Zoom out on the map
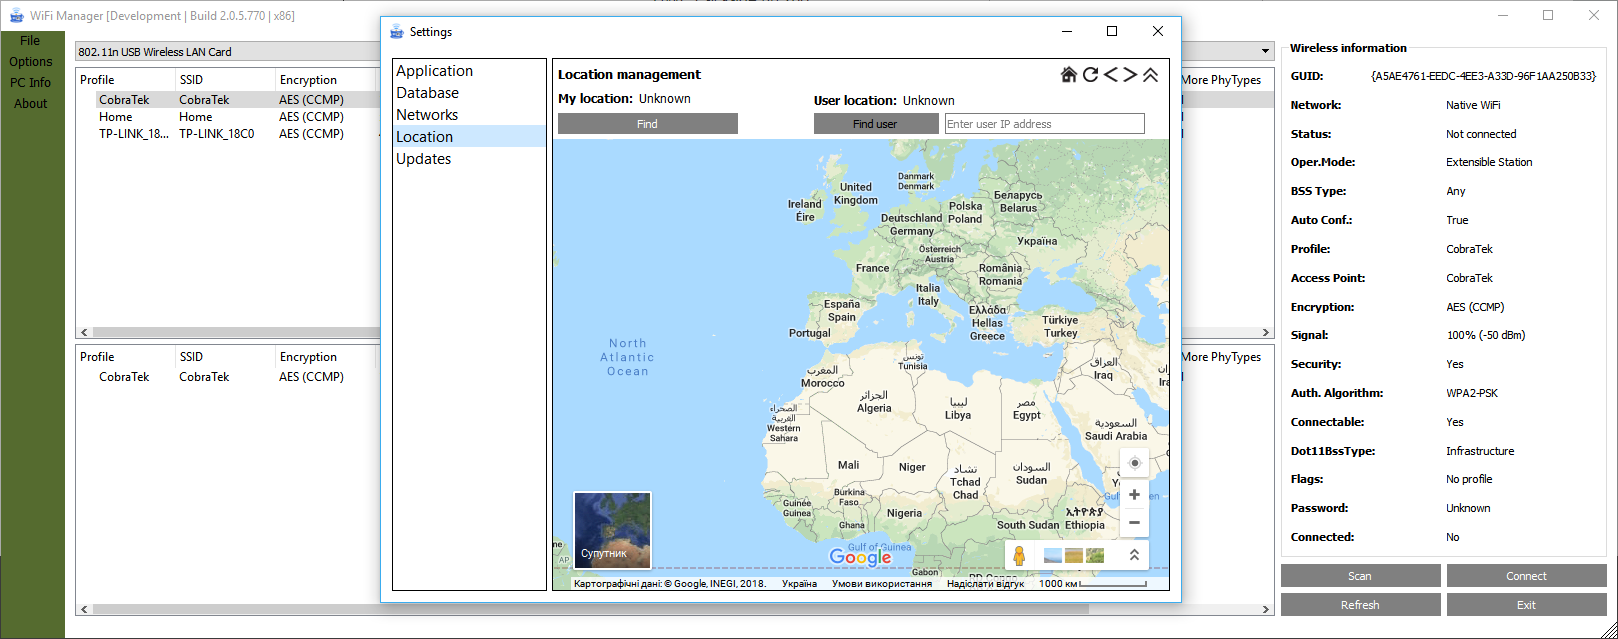The width and height of the screenshot is (1618, 639). tap(1134, 522)
